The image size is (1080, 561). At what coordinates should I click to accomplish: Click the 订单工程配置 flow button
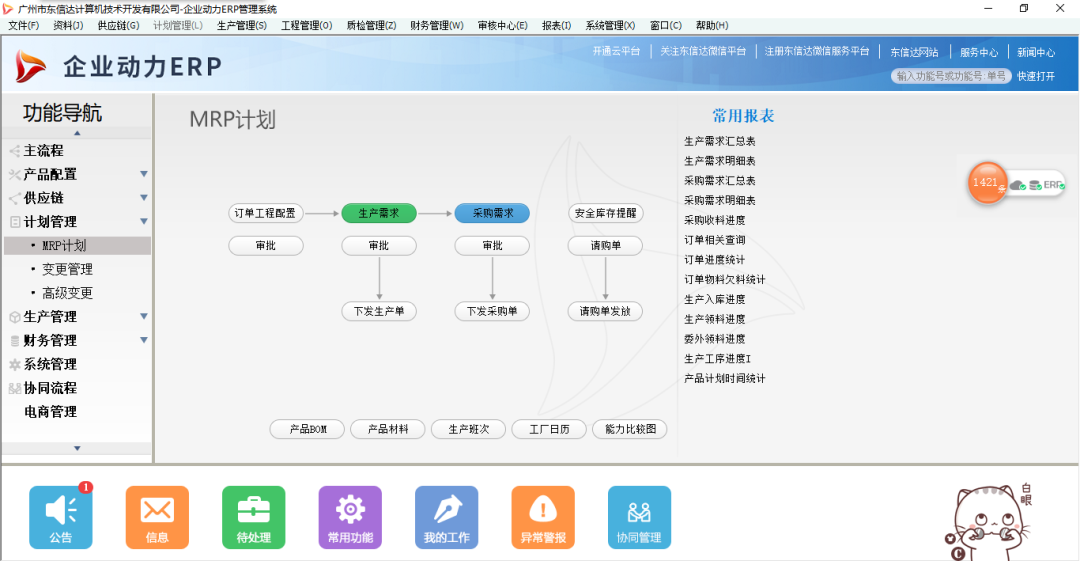(265, 214)
